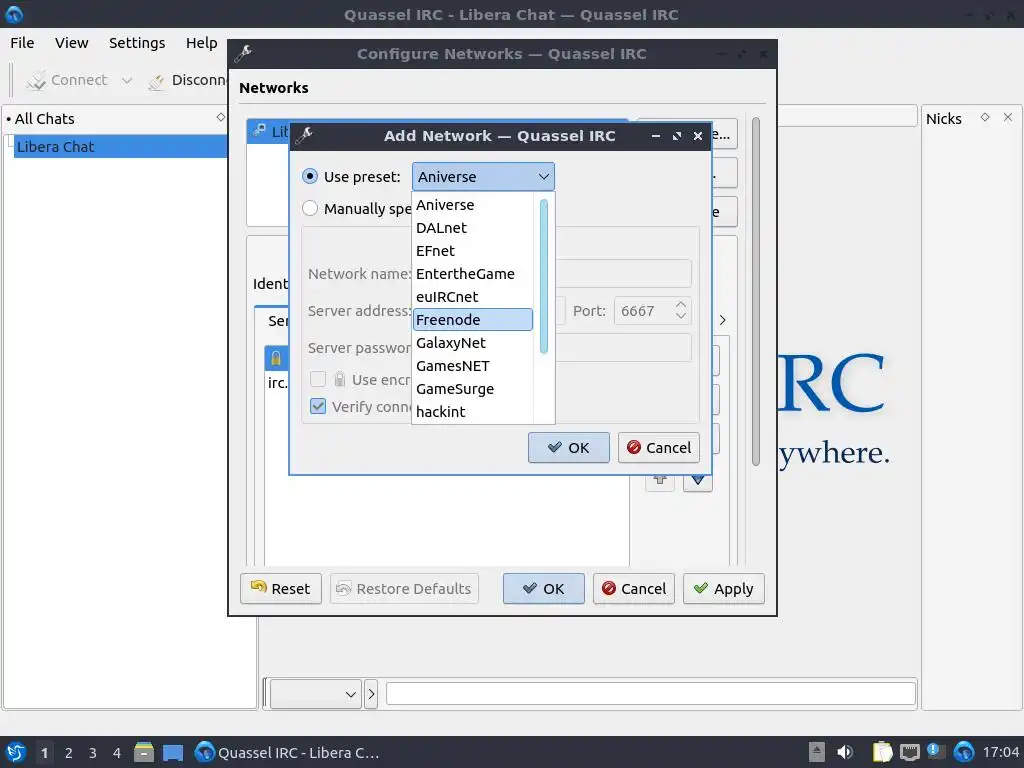Choose hackint in the preset list
Viewport: 1024px width, 768px height.
tap(473, 412)
